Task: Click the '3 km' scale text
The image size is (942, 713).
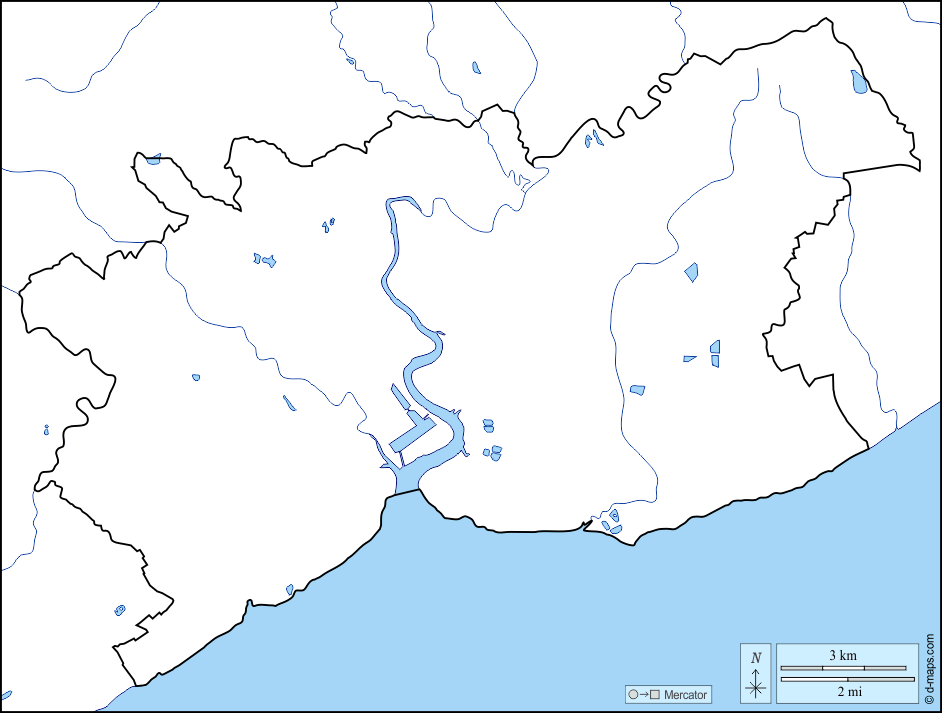Action: [x=843, y=655]
